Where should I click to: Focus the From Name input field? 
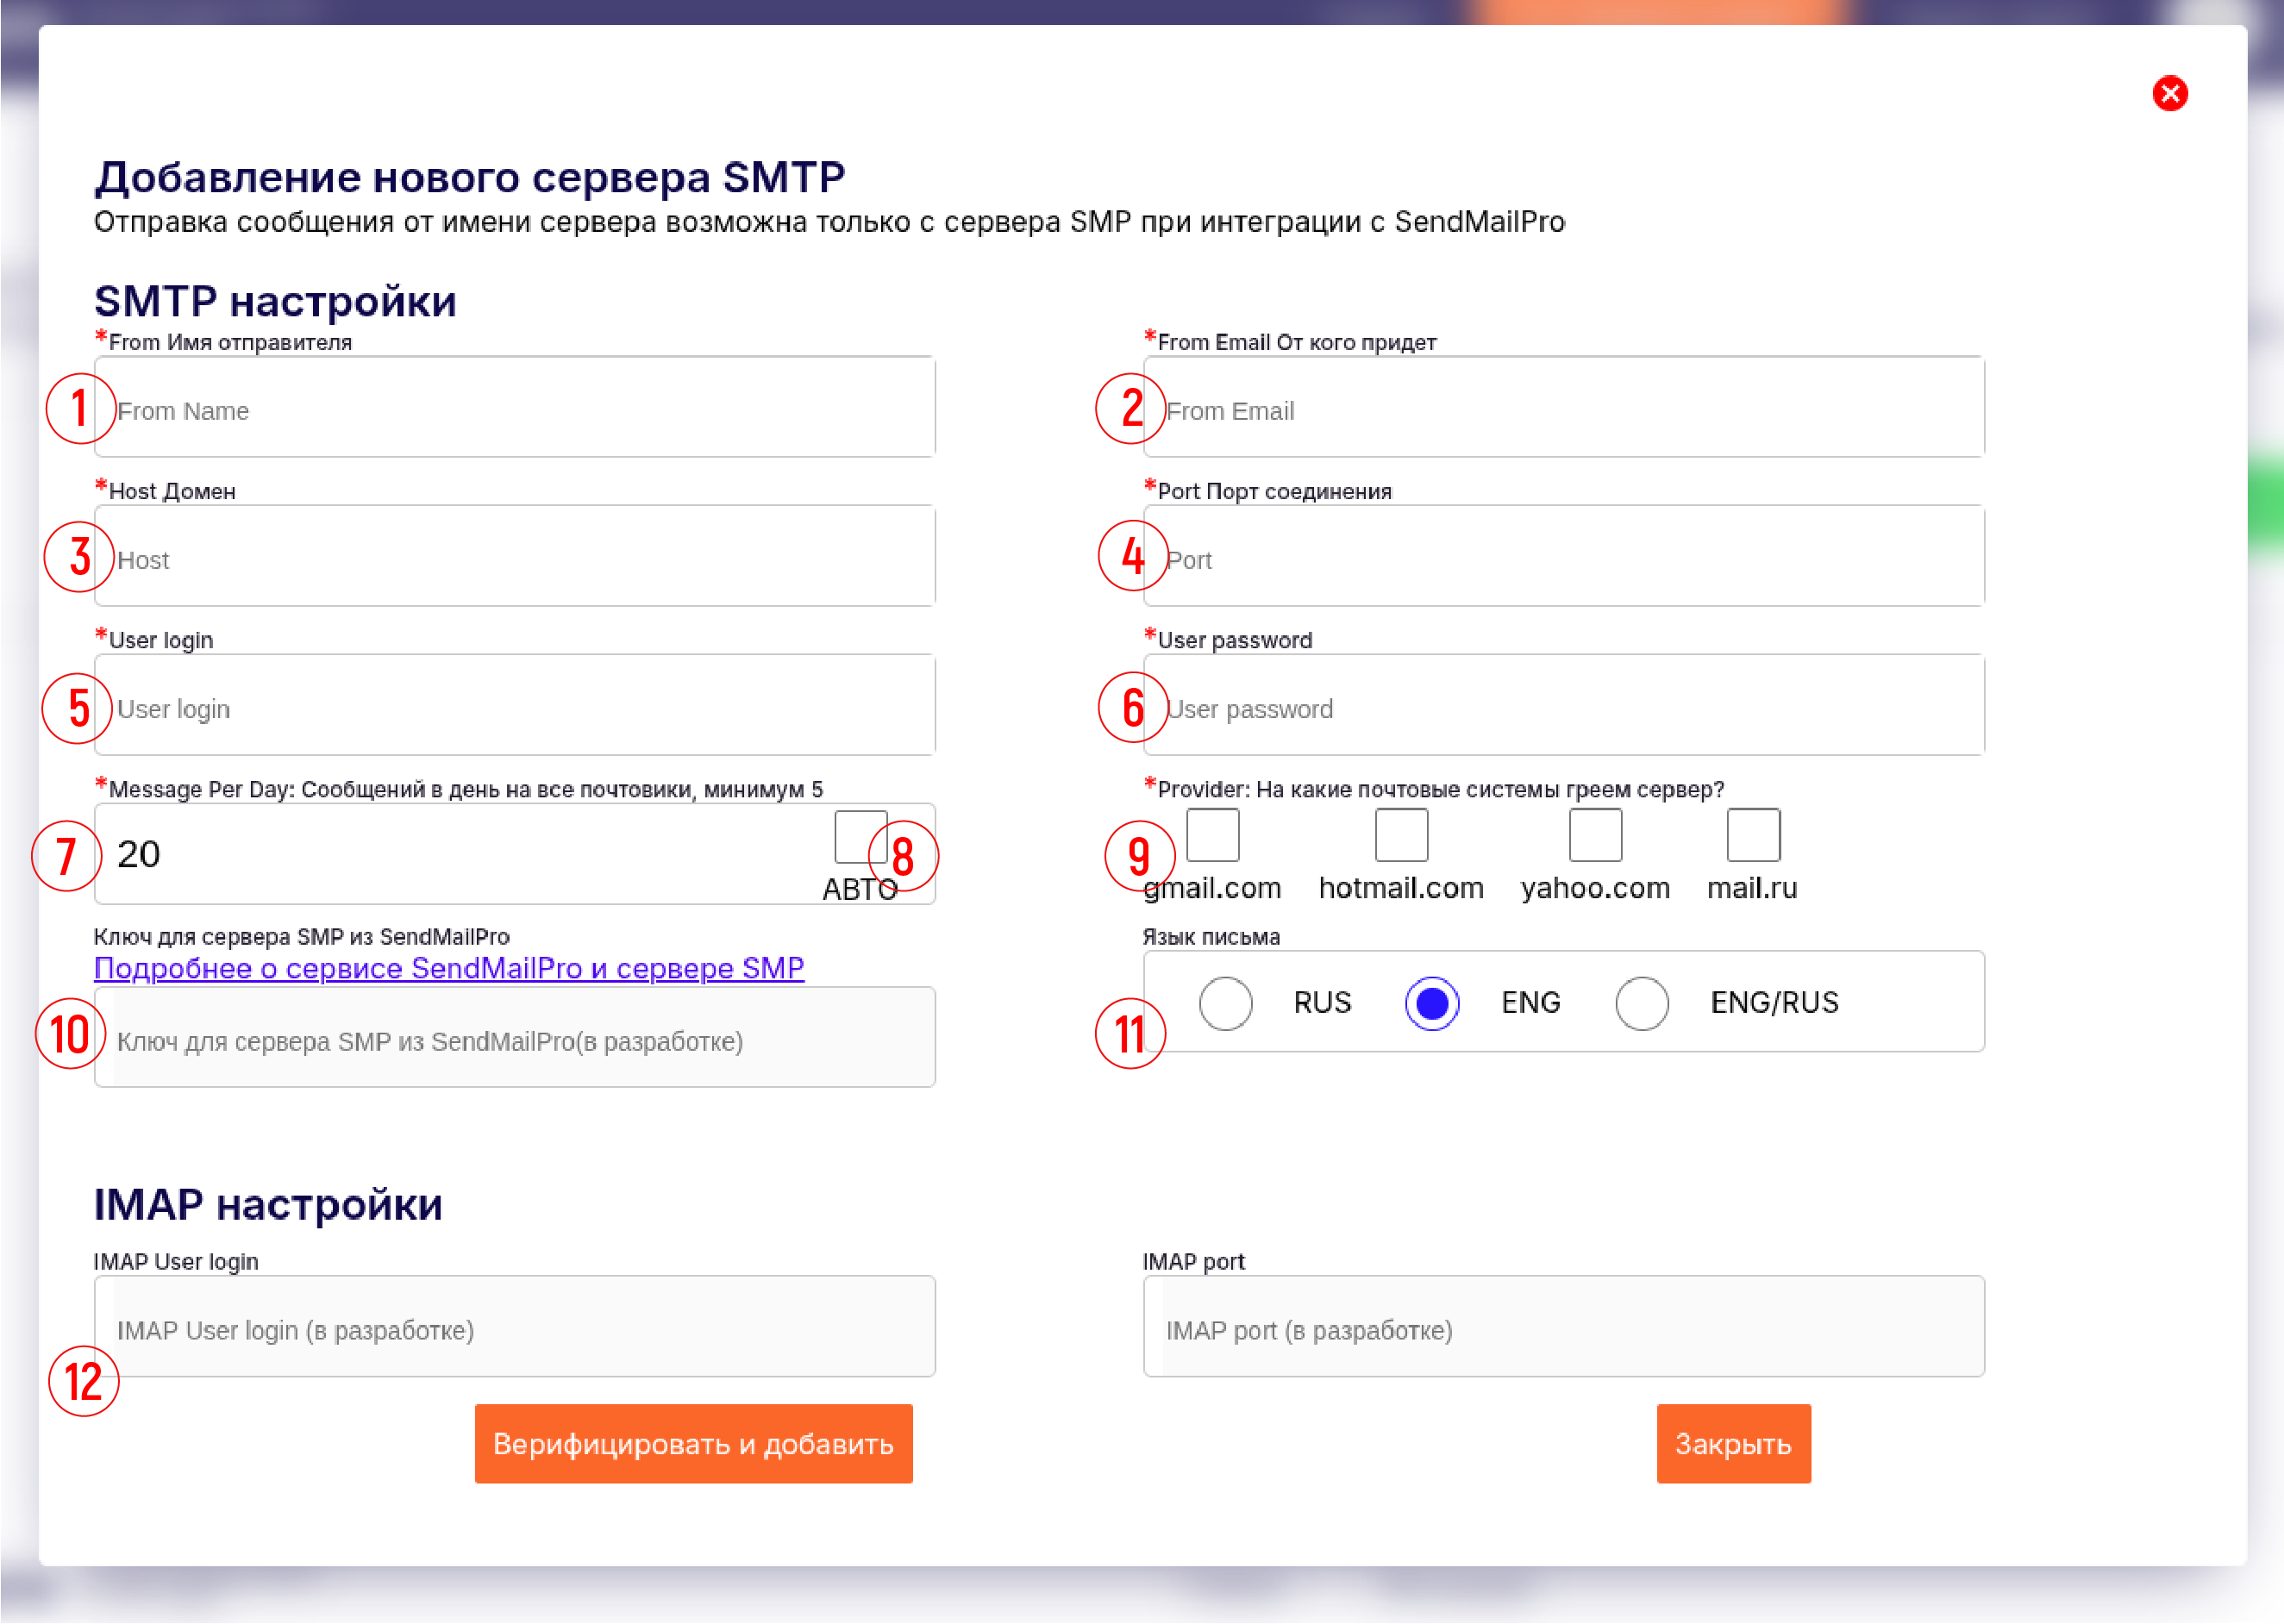(x=515, y=407)
